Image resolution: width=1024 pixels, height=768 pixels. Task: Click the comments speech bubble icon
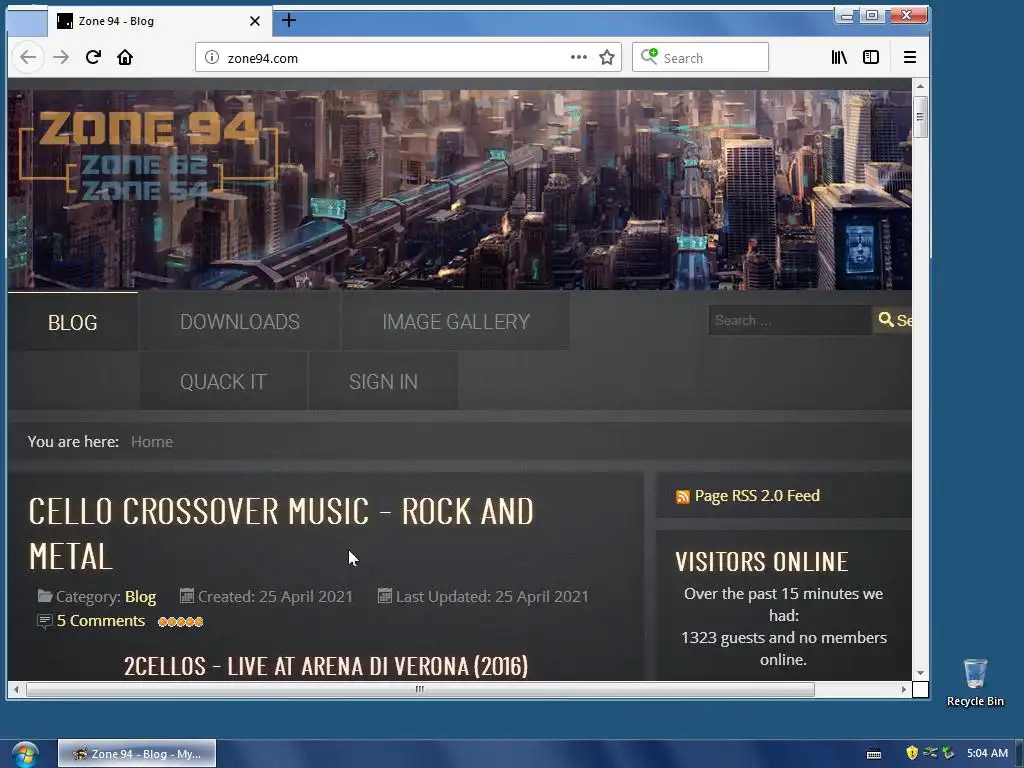44,621
